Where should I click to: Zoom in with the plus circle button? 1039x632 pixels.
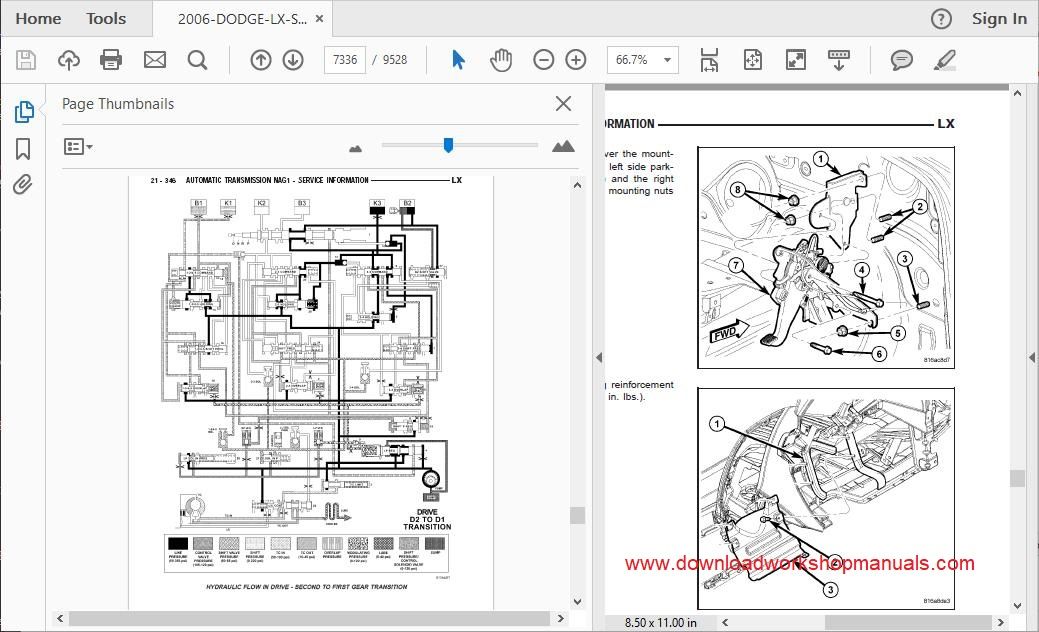pyautogui.click(x=576, y=60)
